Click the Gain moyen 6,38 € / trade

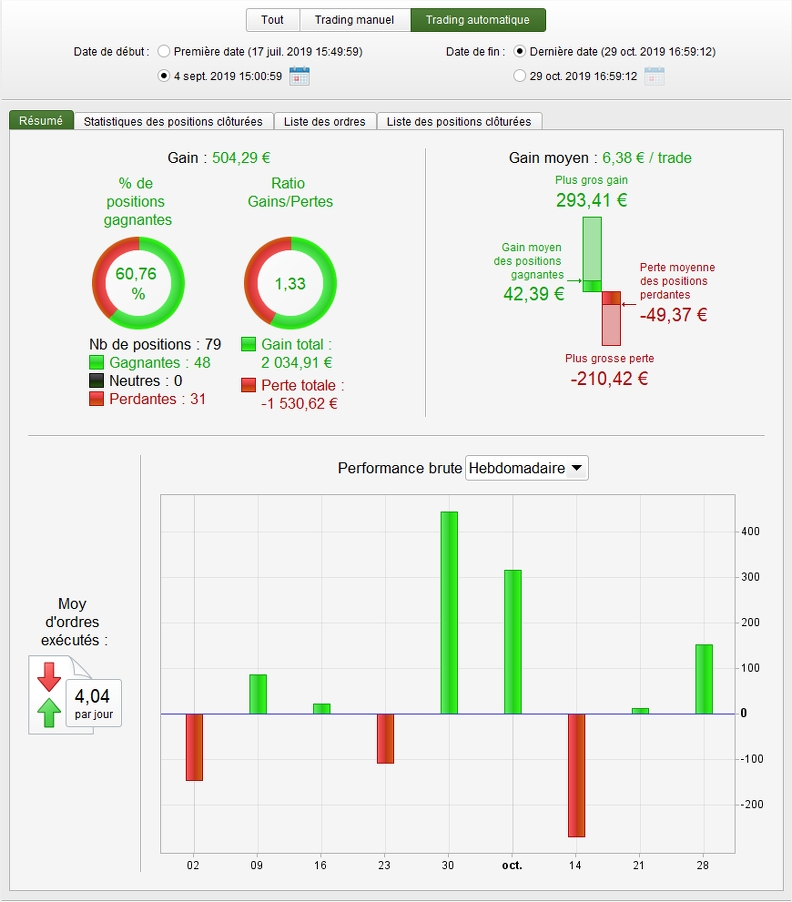click(600, 158)
